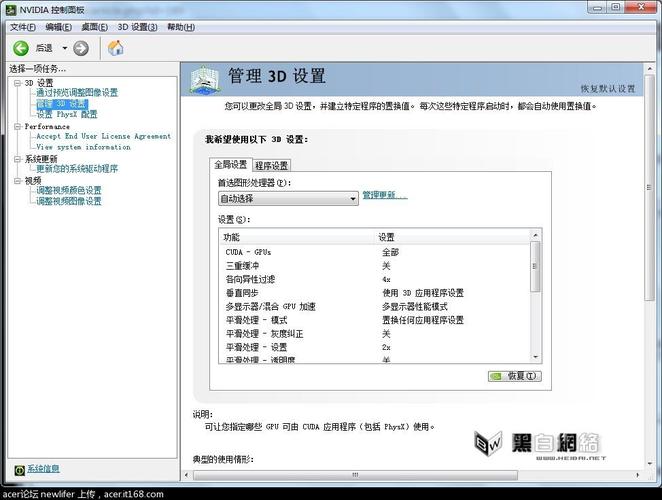Screen dimensions: 662x500
Task: Select 调整视频图像设置 in the tree
Action: click(69, 201)
